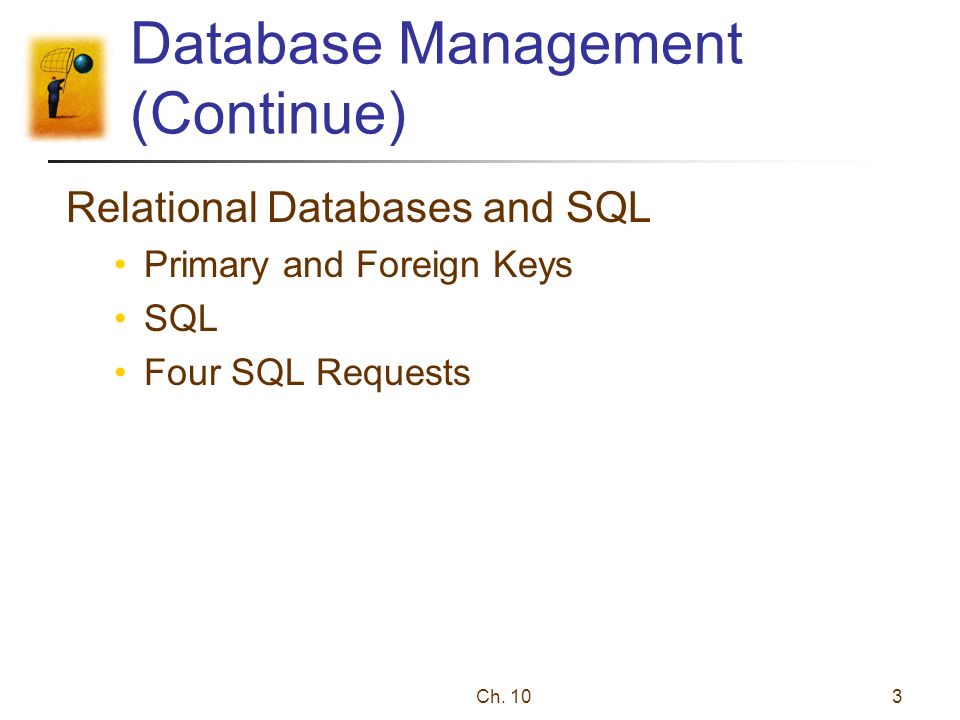The image size is (960, 720).
Task: Click the 'Ch. 10' footer text
Action: (x=503, y=696)
